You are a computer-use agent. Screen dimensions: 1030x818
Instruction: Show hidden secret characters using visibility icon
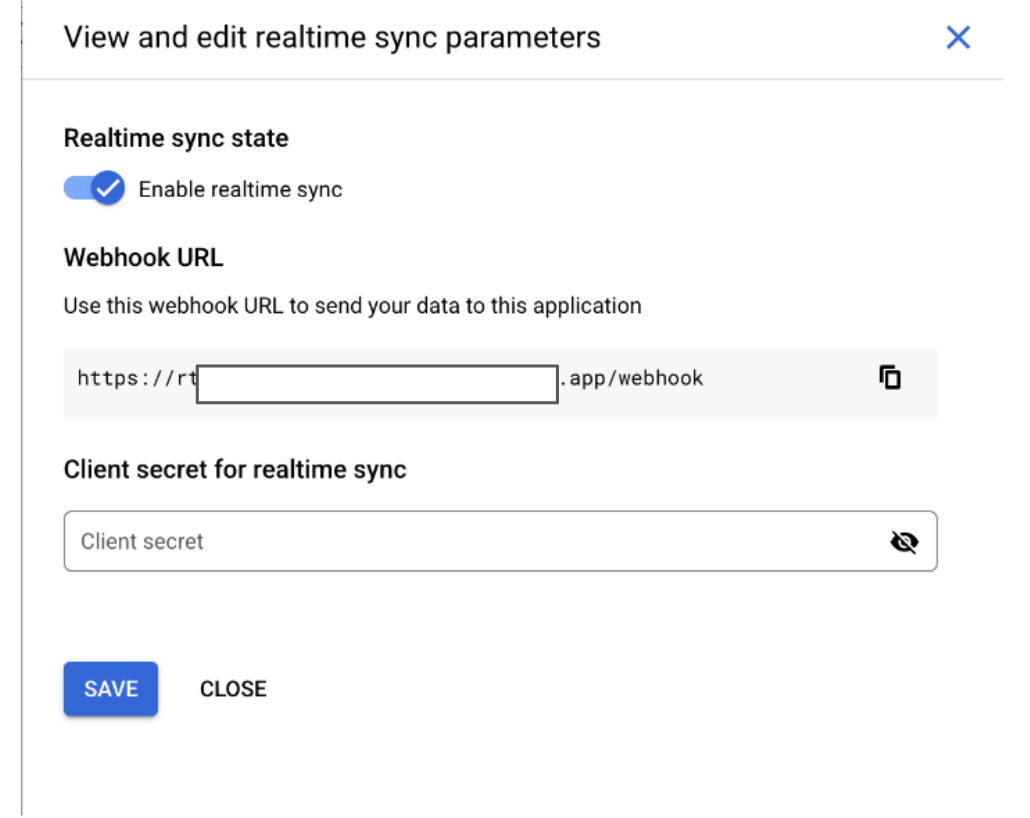[905, 541]
